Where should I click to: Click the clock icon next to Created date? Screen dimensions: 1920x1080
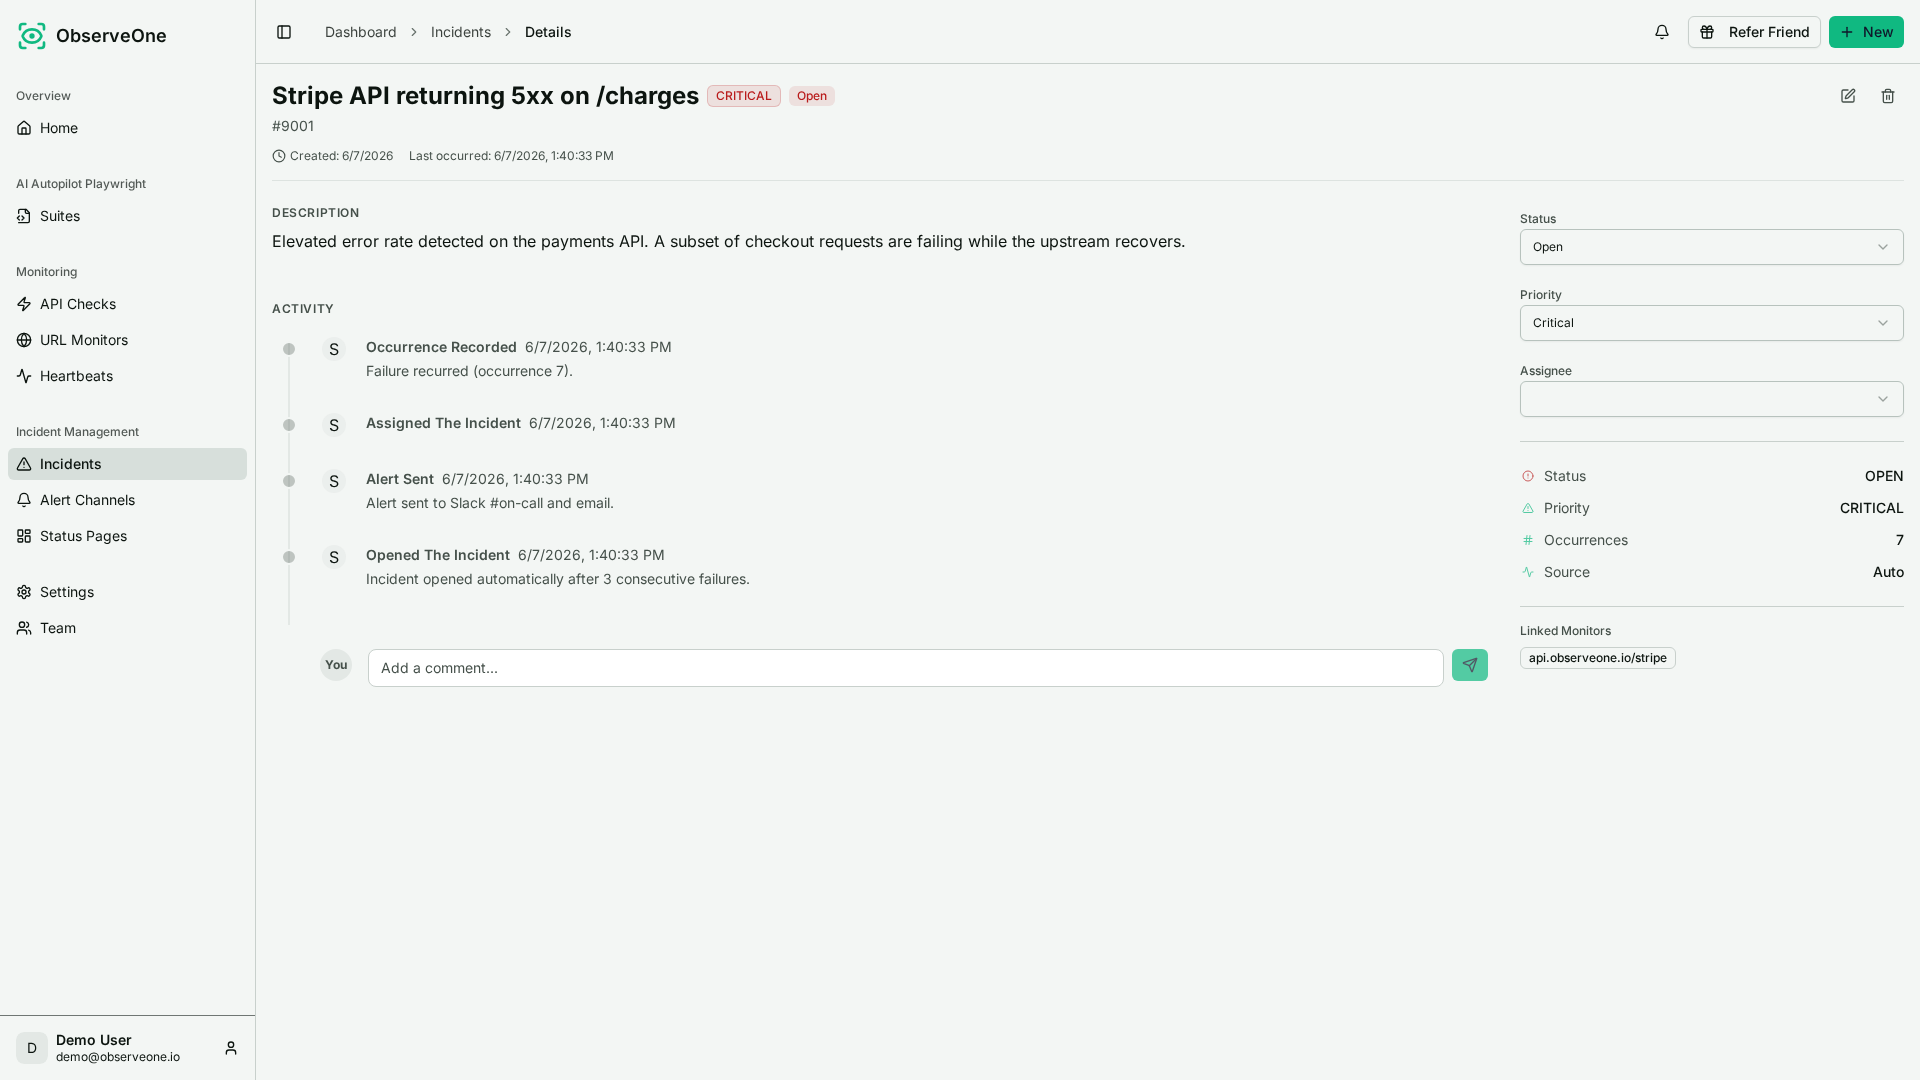point(279,156)
